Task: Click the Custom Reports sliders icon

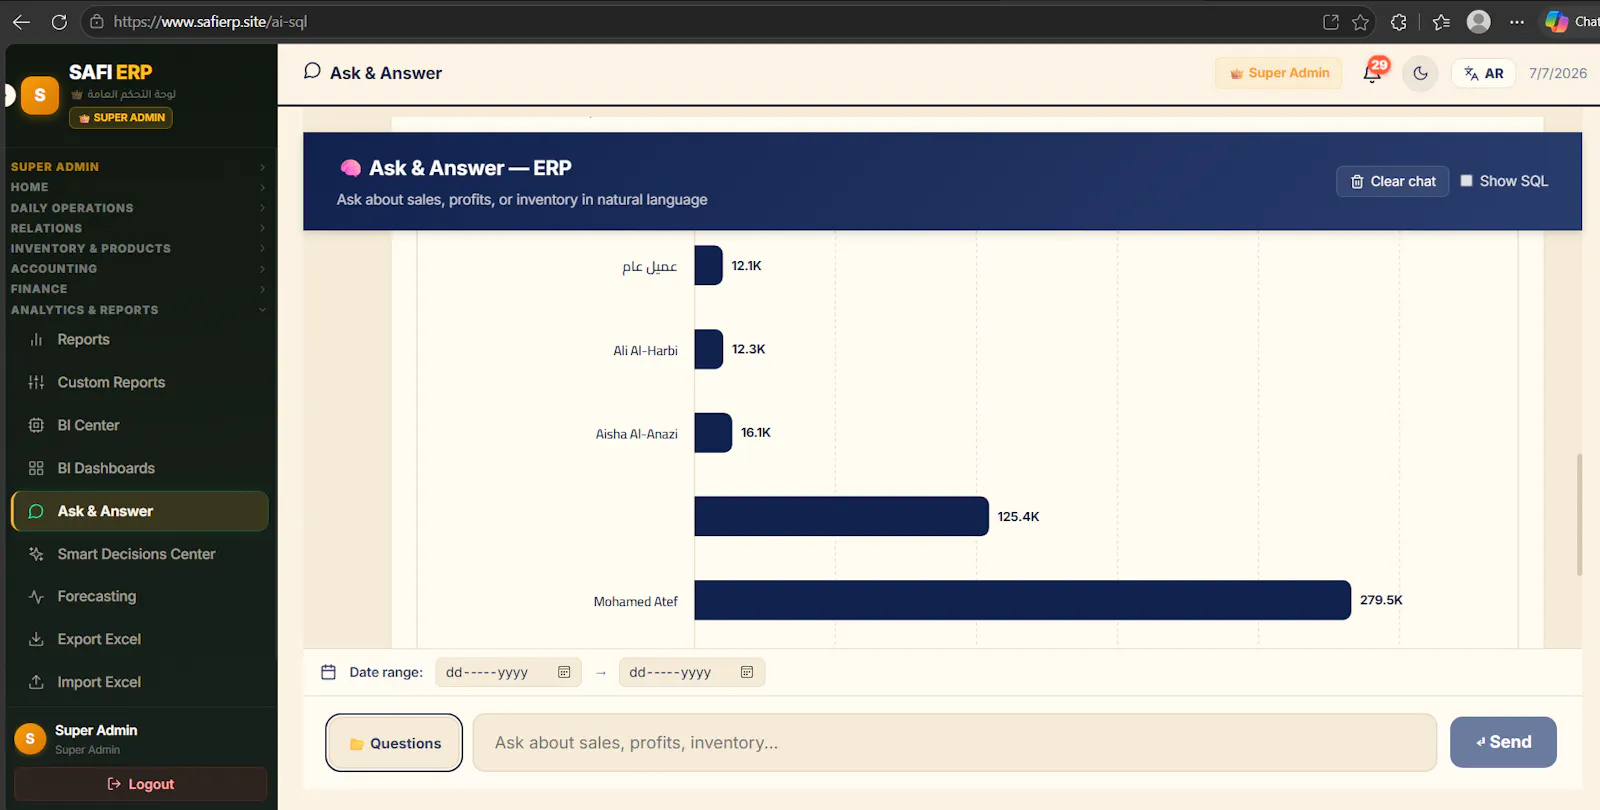Action: pyautogui.click(x=36, y=382)
